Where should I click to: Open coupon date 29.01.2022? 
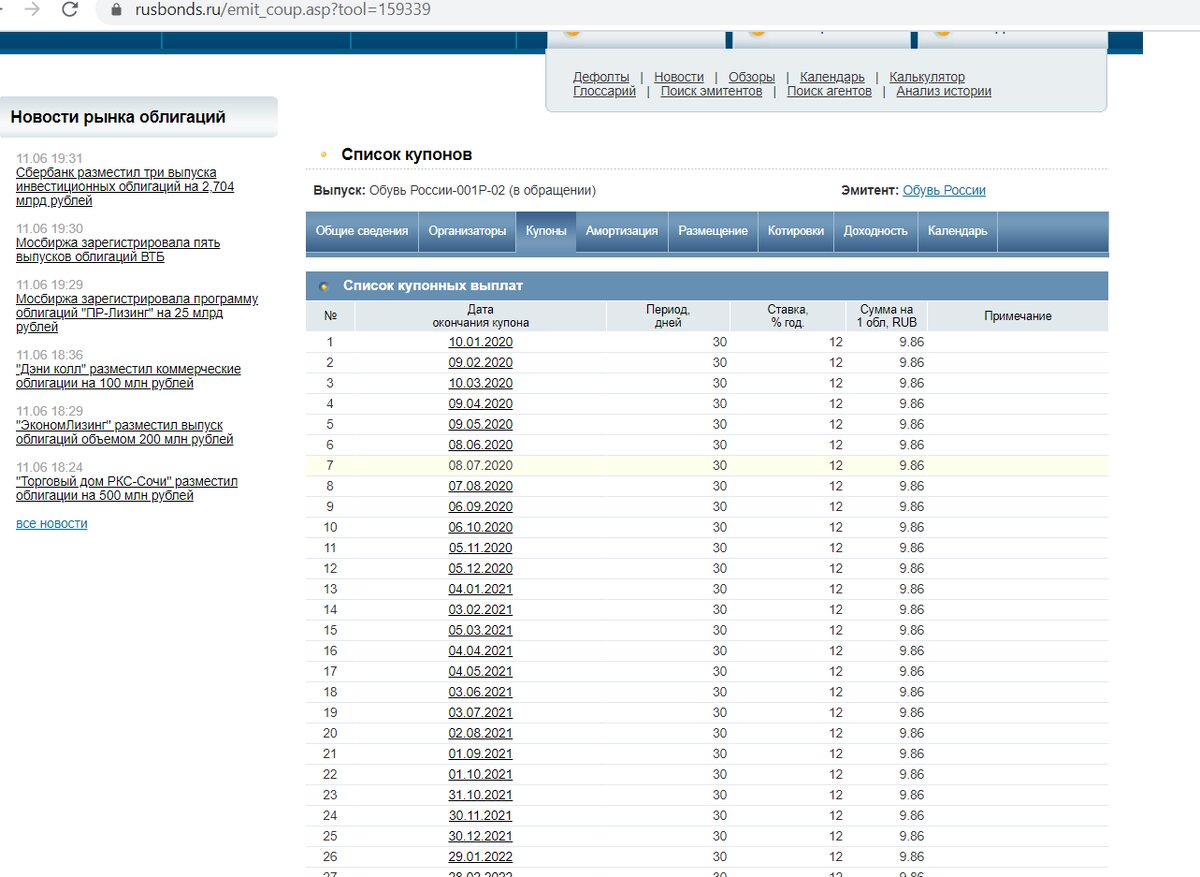(x=480, y=856)
